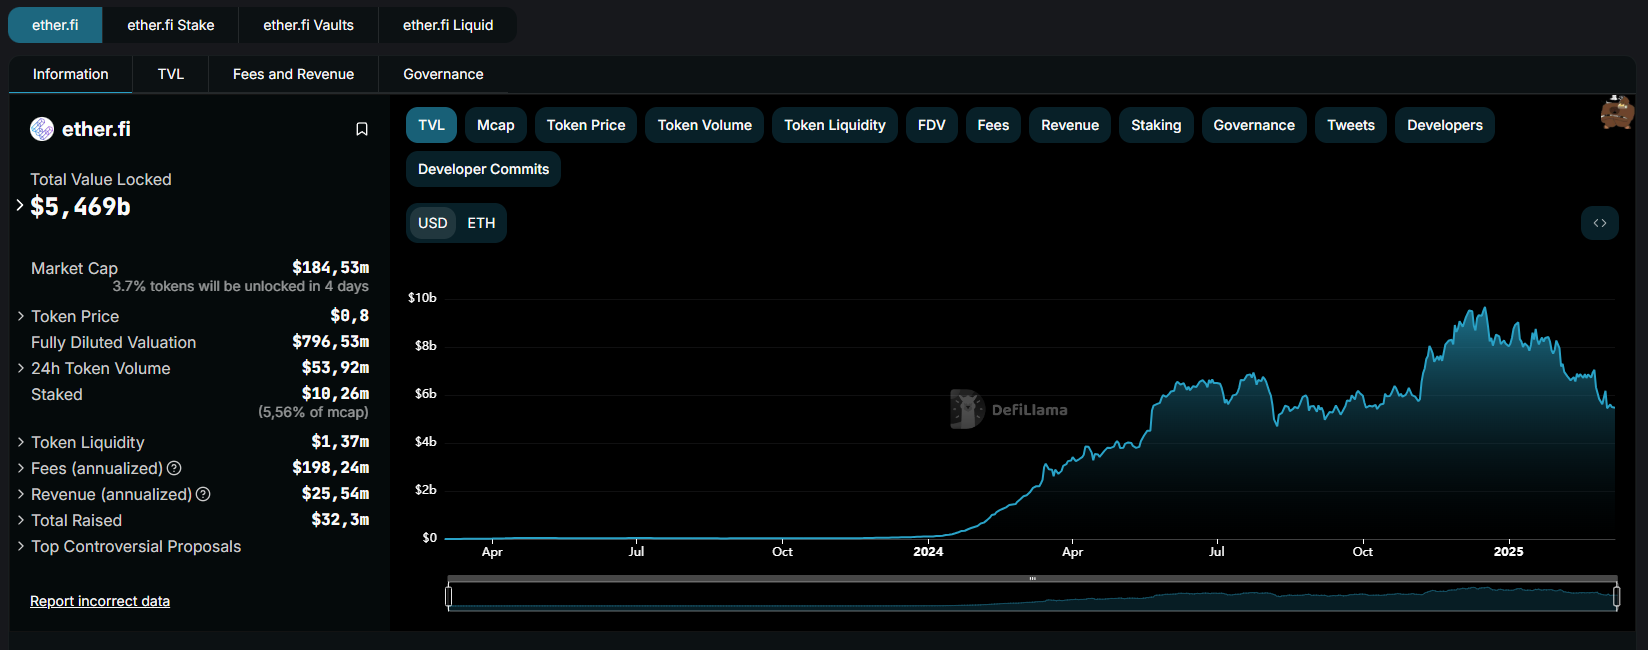Switch chart denomination to ETH
Screen dimensions: 1648x650
(481, 223)
